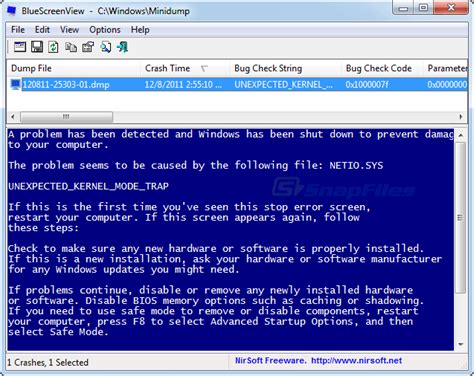Open the Options menu
Screen dimensions: 474x376
pos(105,30)
